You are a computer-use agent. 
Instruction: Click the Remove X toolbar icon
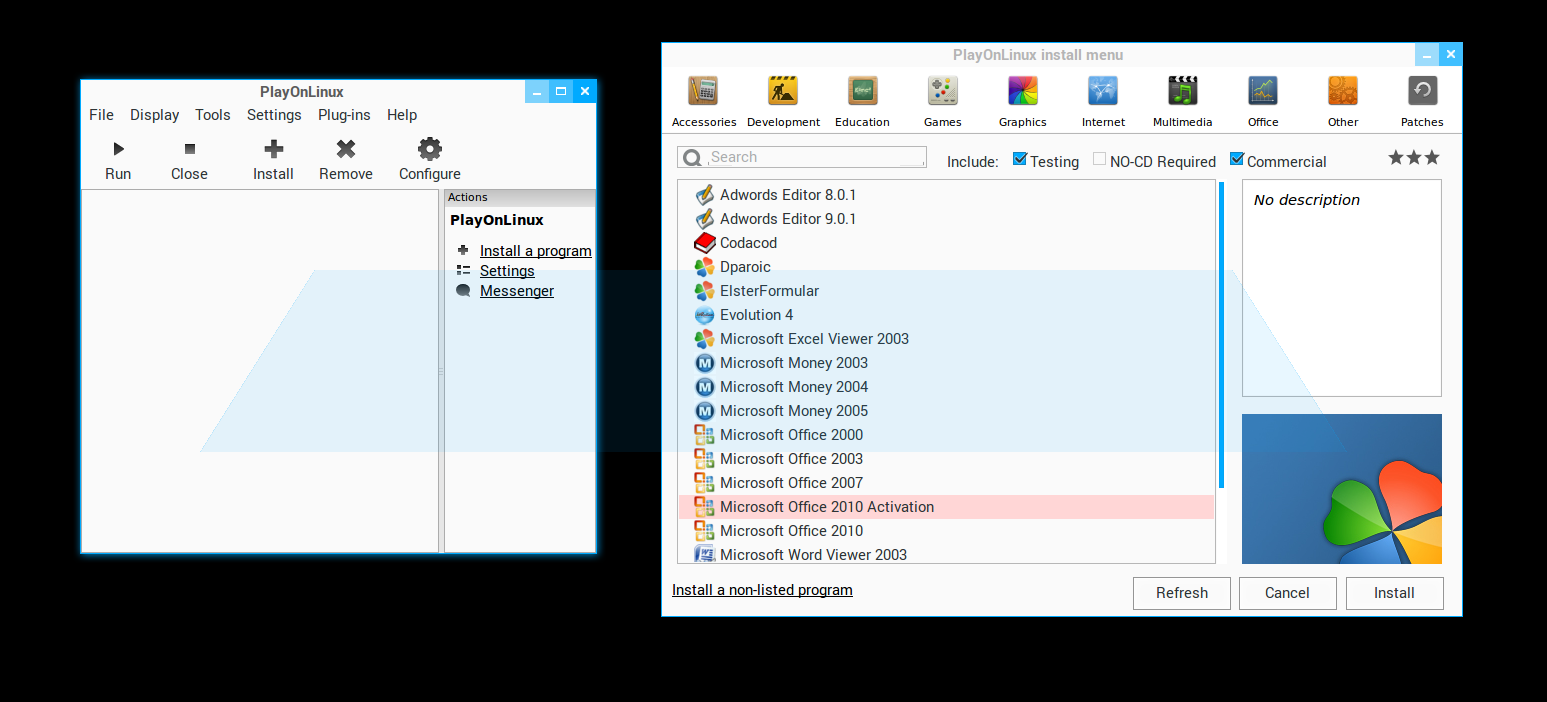click(346, 150)
